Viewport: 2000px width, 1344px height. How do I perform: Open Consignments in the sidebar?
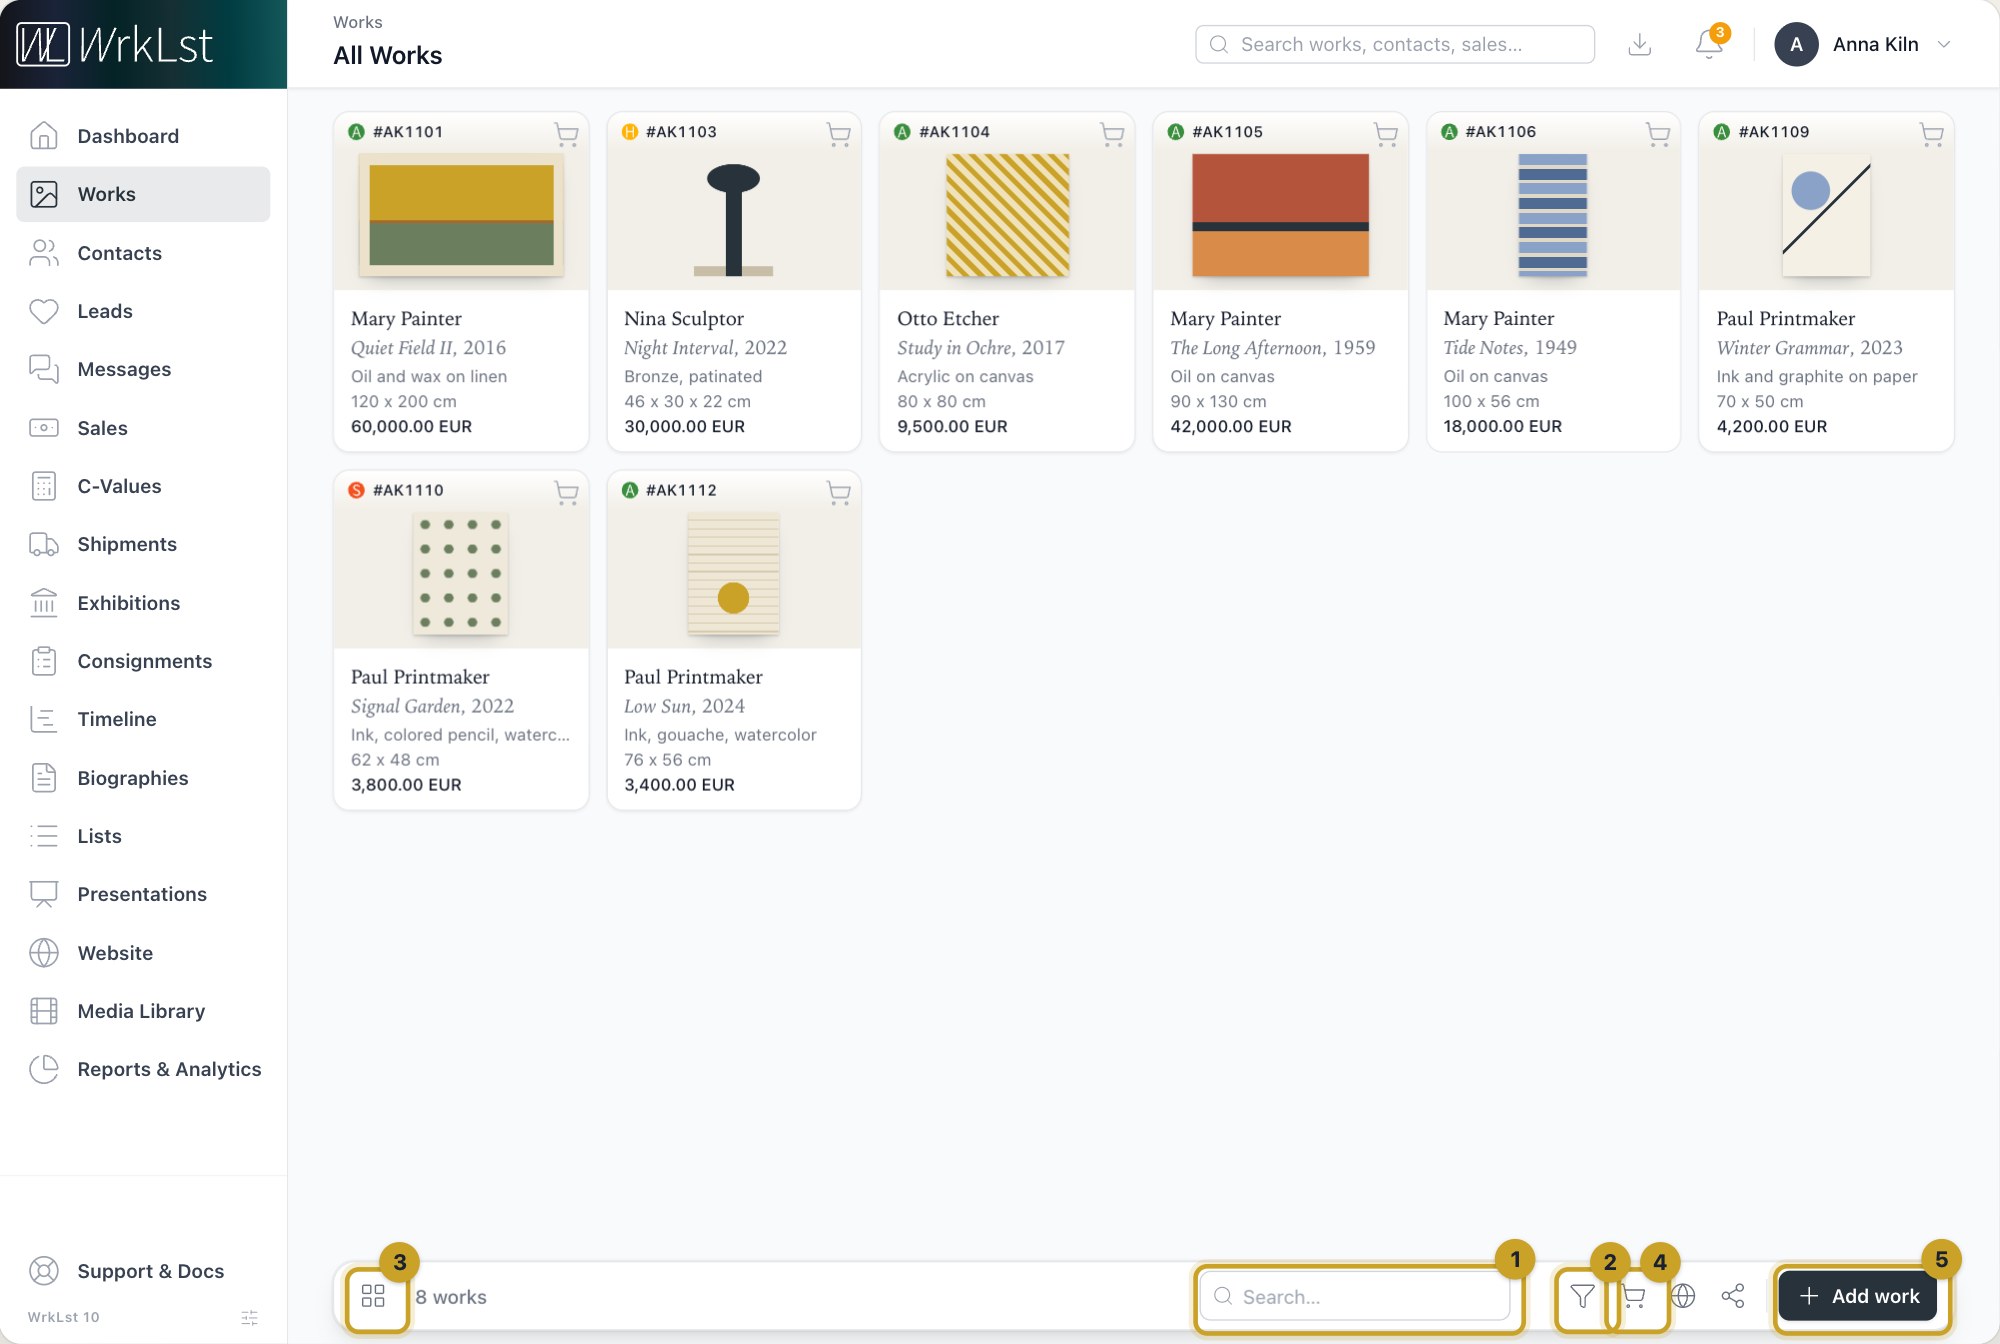[x=143, y=661]
